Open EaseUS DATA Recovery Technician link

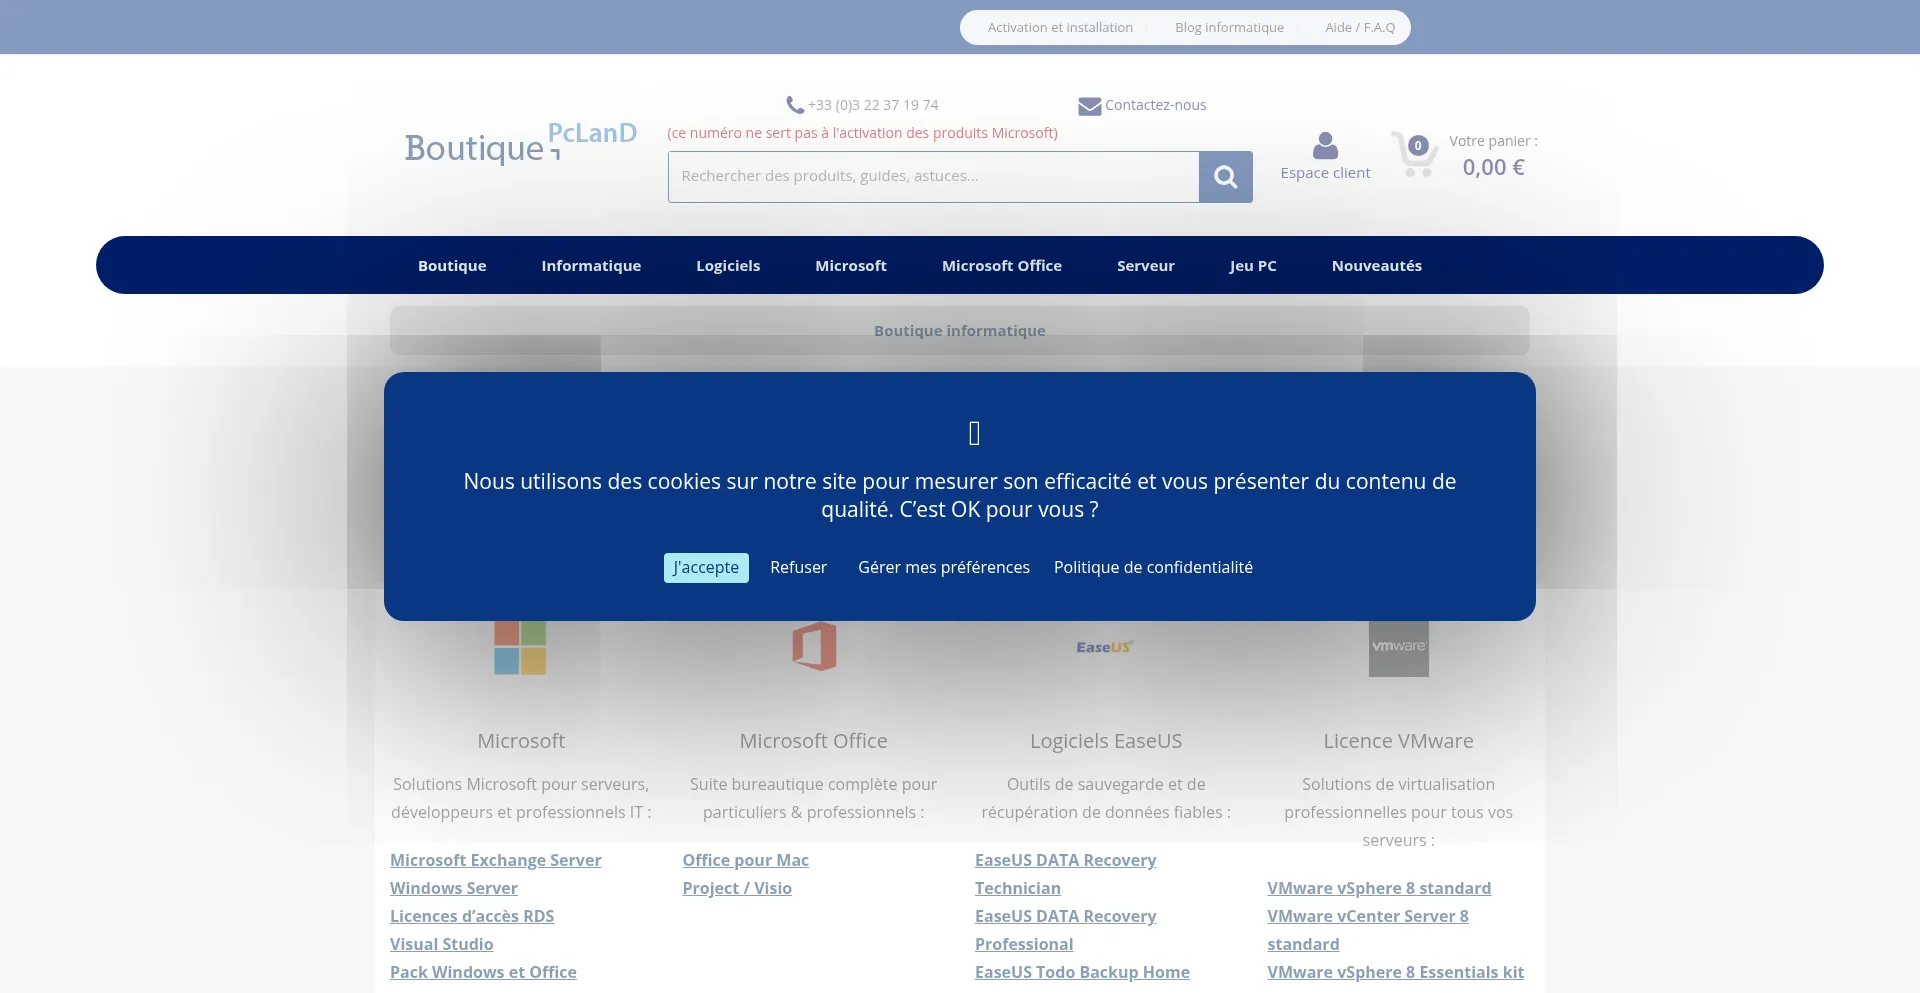[x=1065, y=874]
